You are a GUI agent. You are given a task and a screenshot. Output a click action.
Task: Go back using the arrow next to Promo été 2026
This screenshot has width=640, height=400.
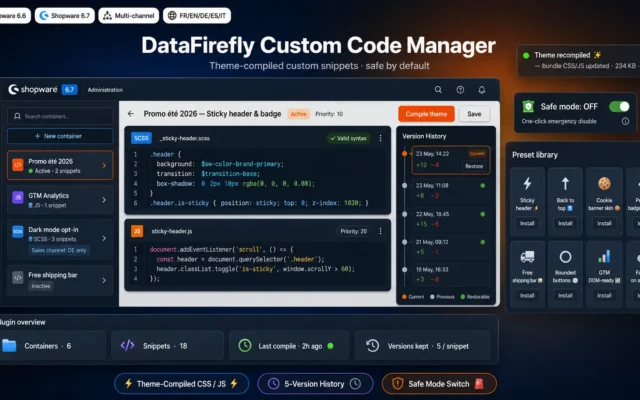[131, 114]
